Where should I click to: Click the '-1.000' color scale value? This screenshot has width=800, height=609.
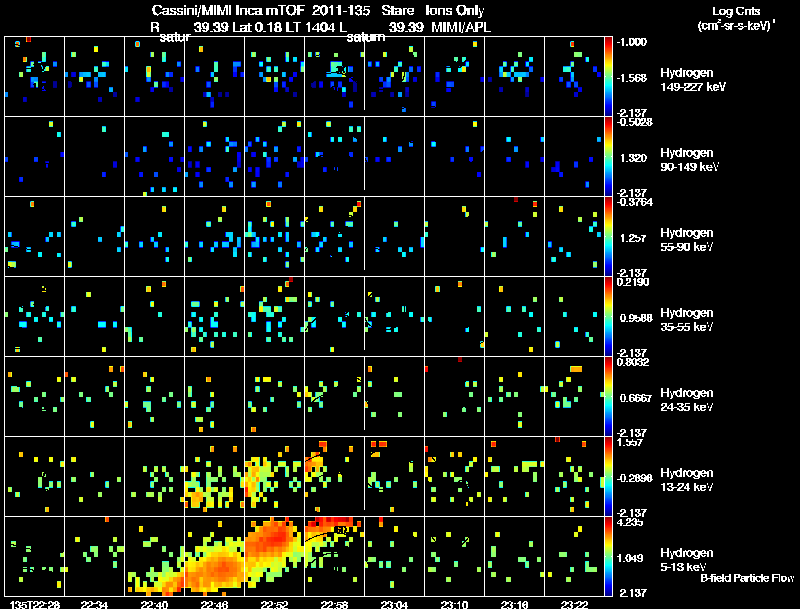[x=632, y=42]
